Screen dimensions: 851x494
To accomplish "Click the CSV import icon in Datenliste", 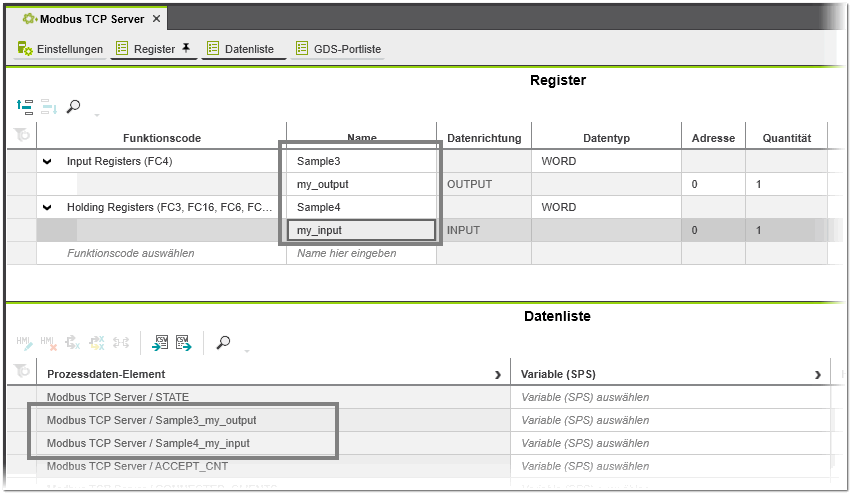I will tap(161, 343).
